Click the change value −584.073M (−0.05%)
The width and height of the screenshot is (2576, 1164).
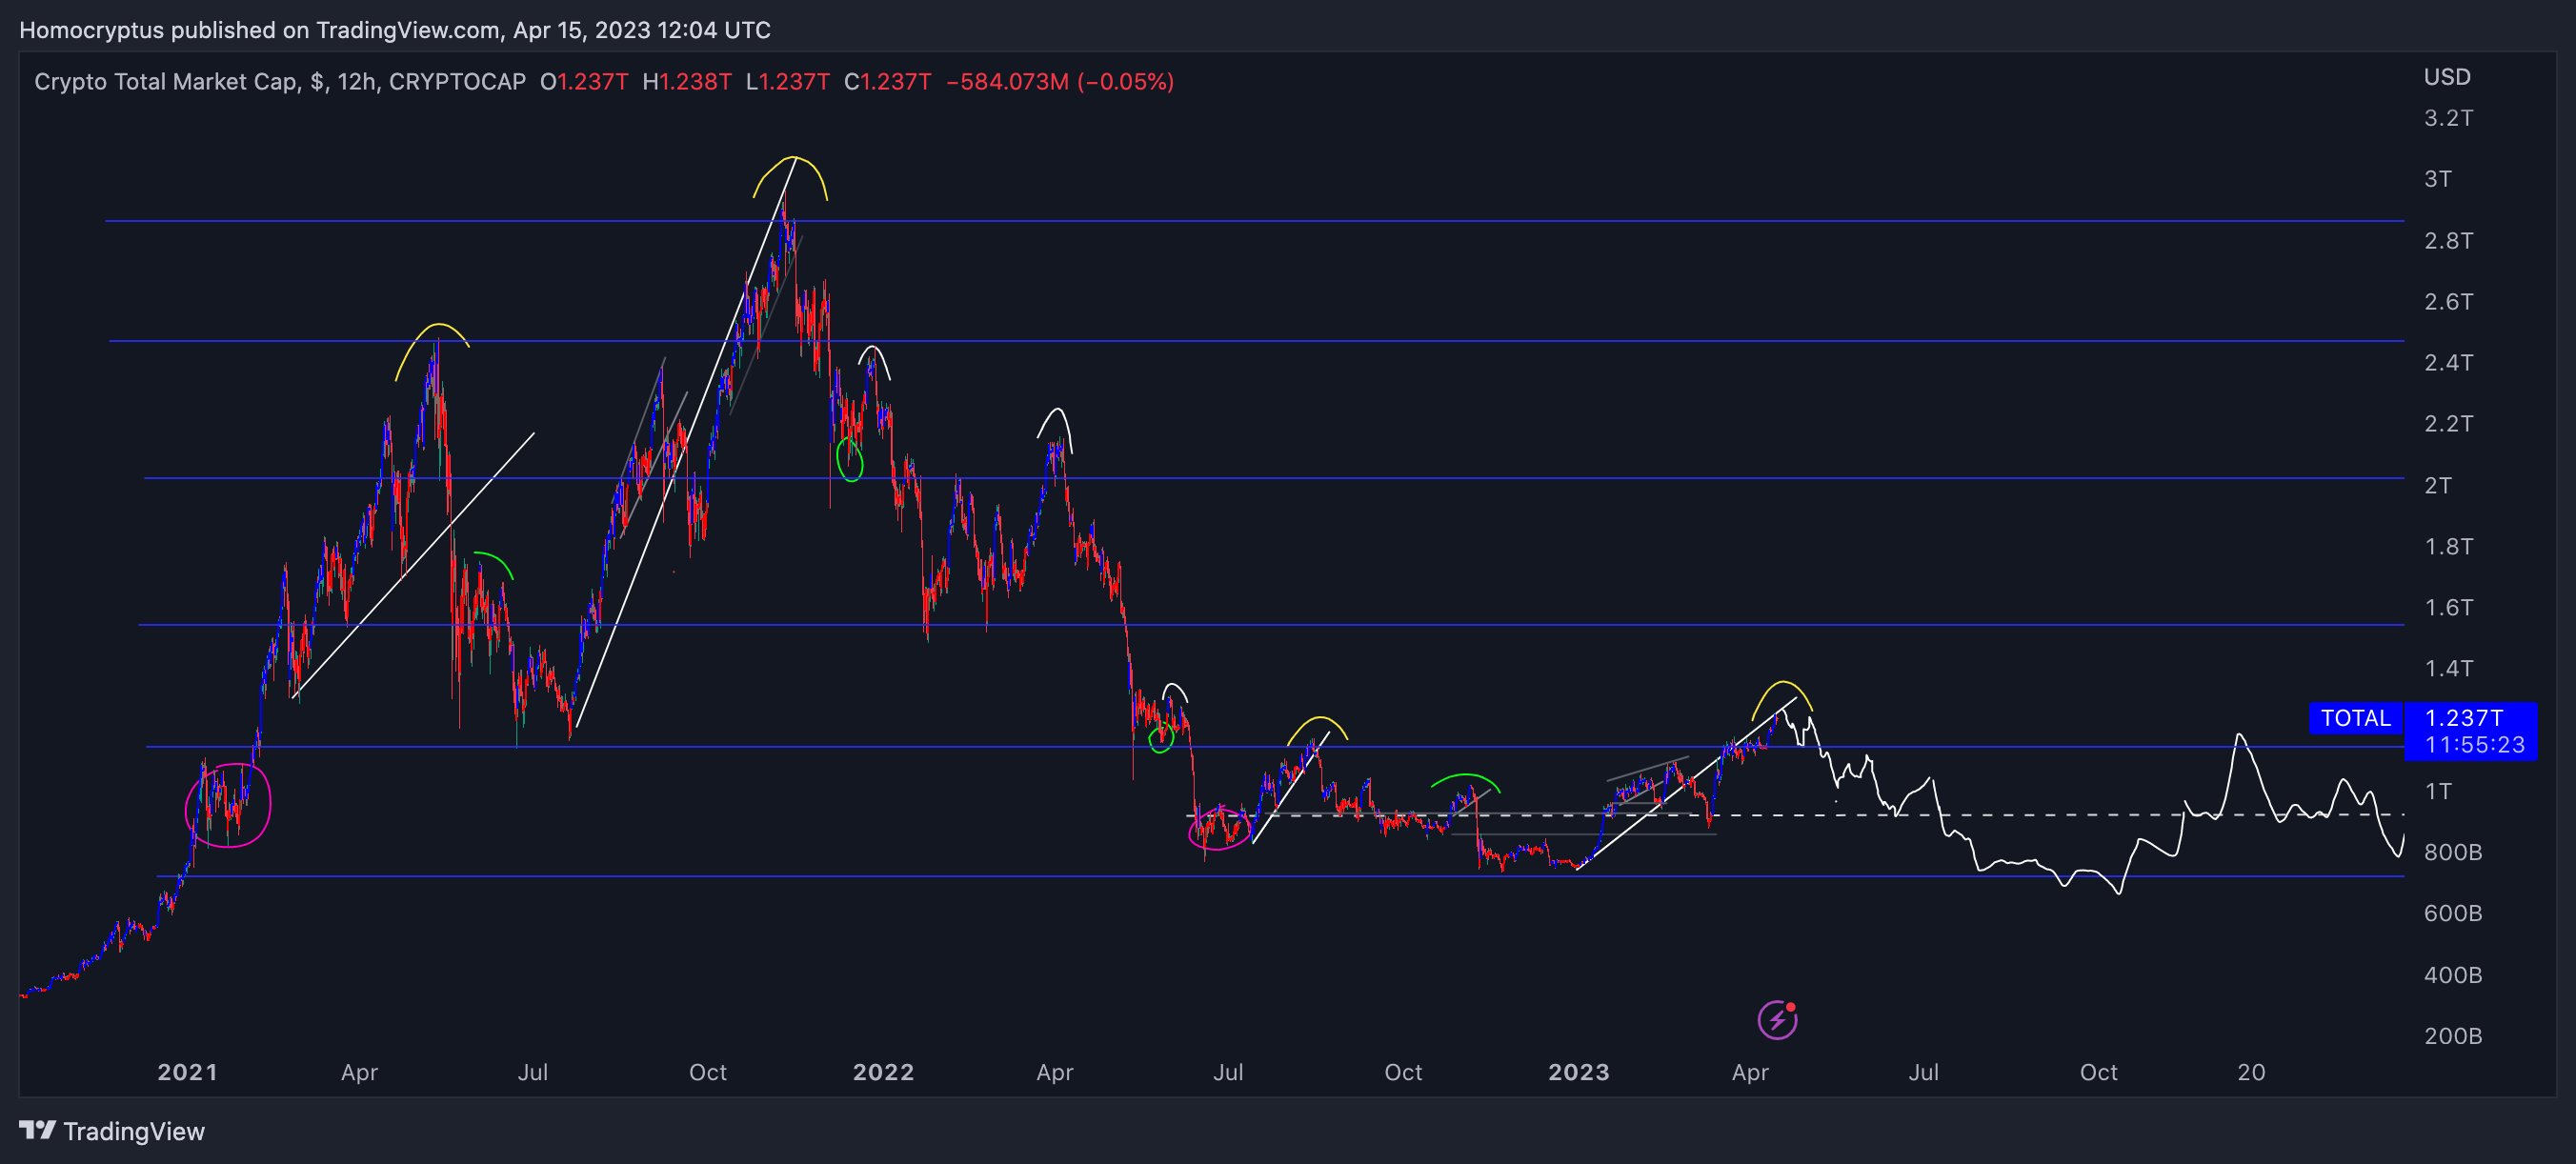1060,82
